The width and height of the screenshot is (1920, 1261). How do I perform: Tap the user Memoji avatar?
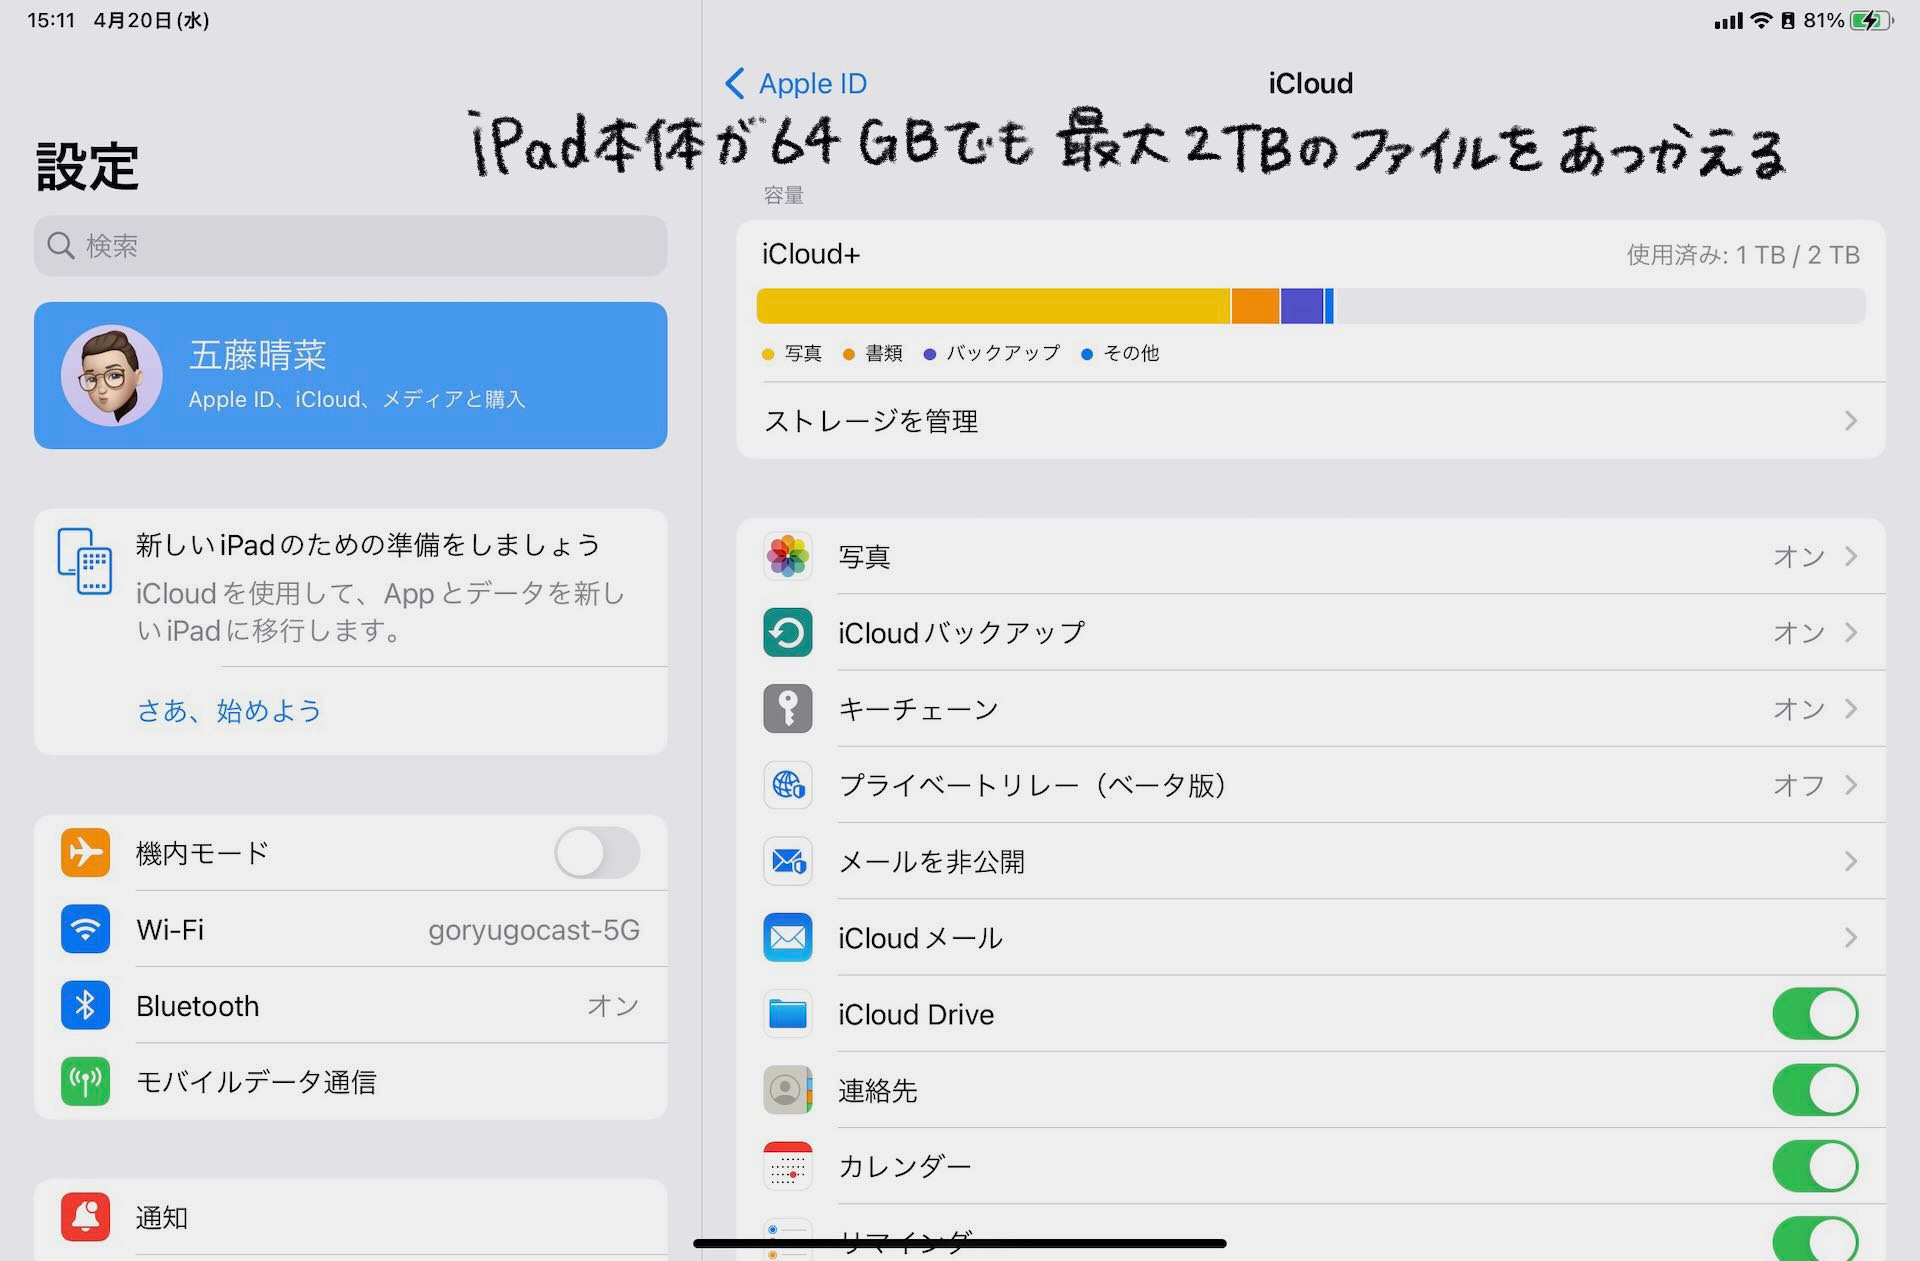click(111, 376)
